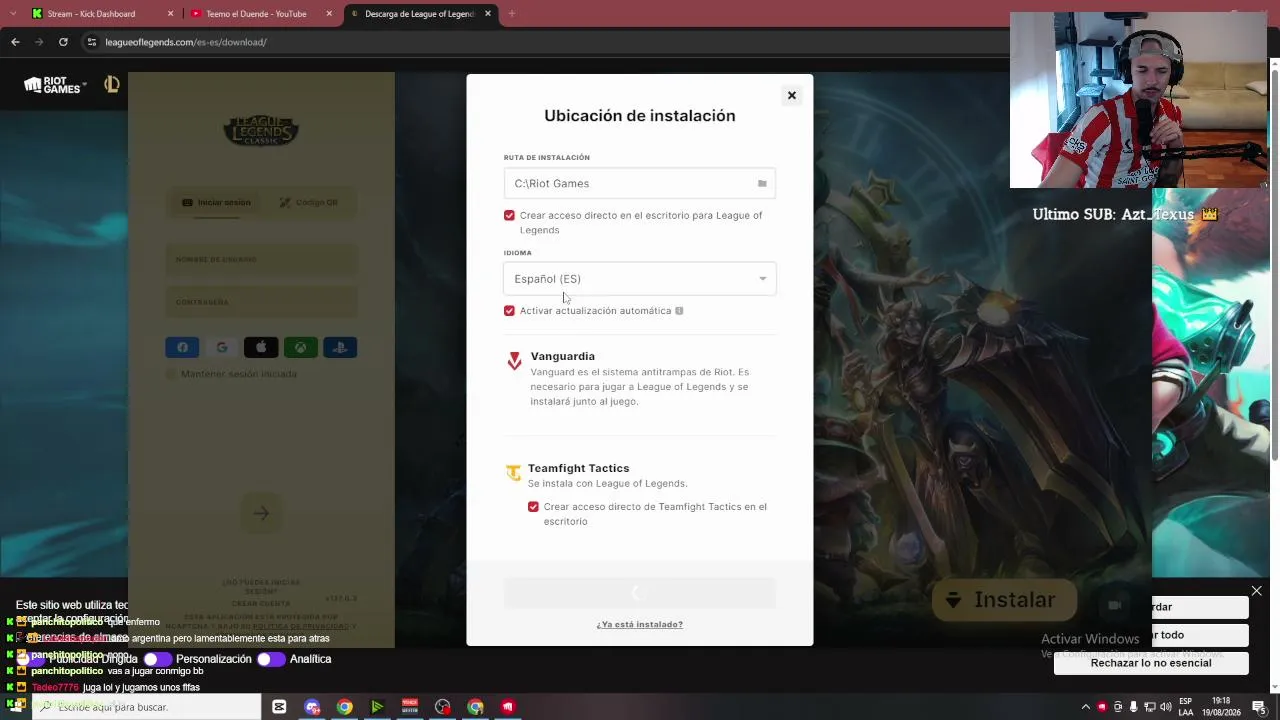The height and width of the screenshot is (720, 1280).
Task: Dismiss the cookie settings panel
Action: (1257, 592)
